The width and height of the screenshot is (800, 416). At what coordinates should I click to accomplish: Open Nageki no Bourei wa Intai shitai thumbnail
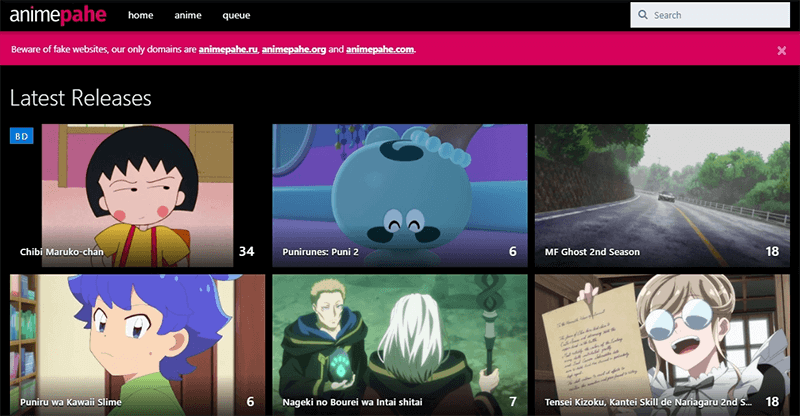pos(400,345)
